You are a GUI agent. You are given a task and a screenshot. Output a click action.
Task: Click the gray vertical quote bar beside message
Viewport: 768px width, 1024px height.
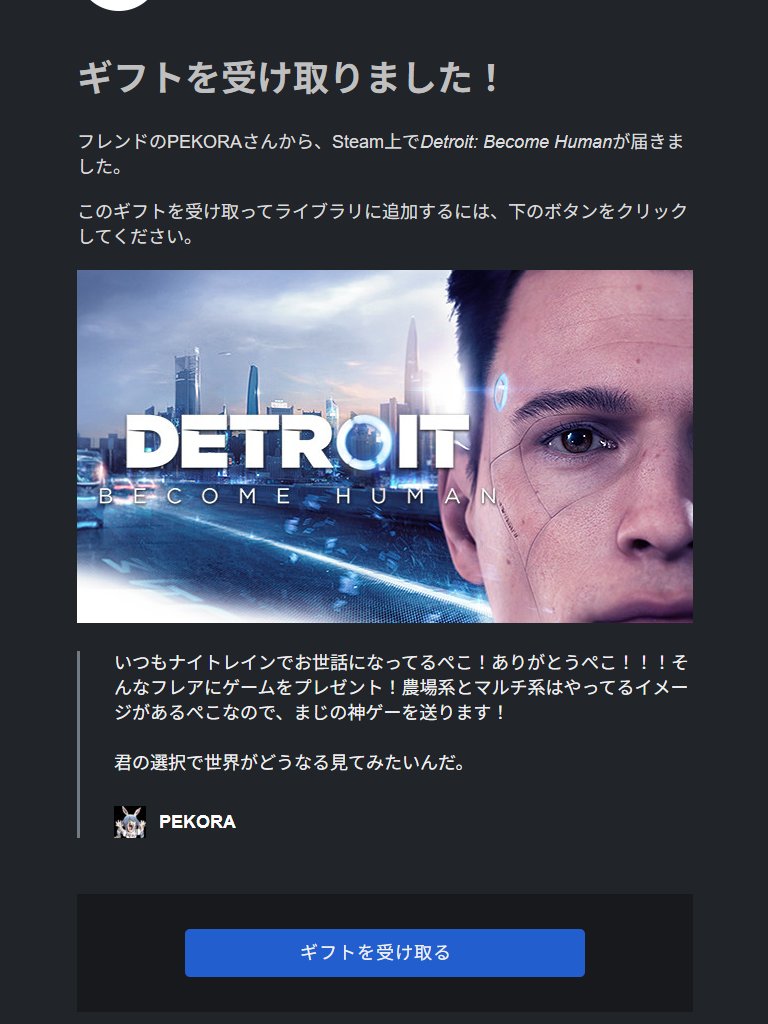coord(78,744)
